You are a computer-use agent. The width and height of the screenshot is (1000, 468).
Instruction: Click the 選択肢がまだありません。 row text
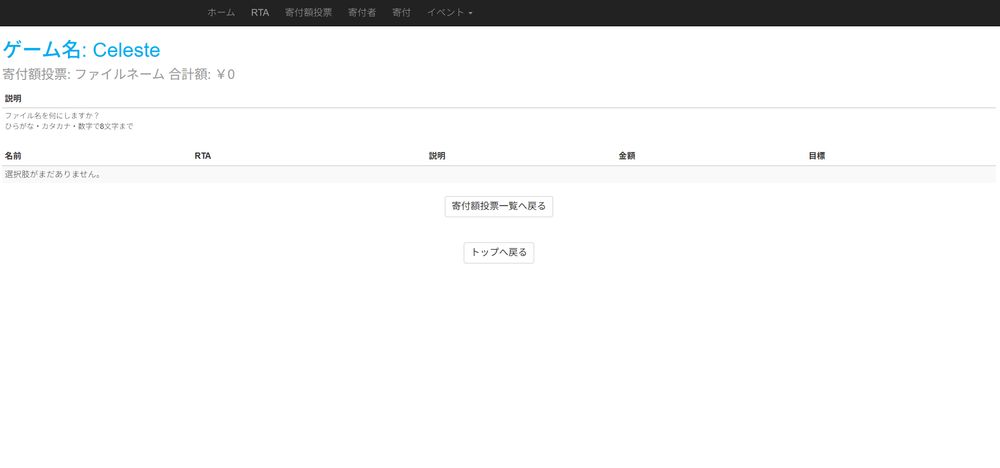pos(53,174)
